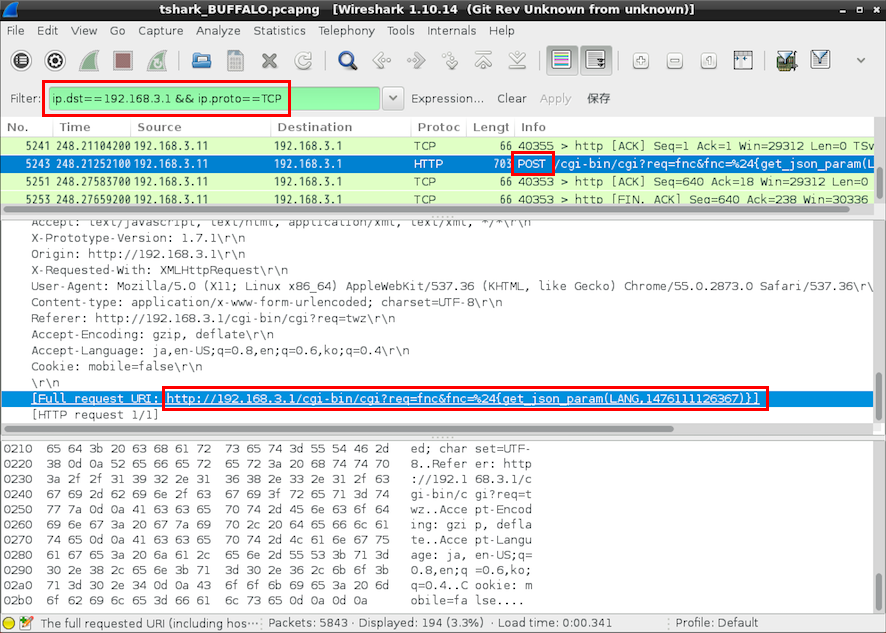Open the Analyze menu
Image resolution: width=886 pixels, height=633 pixels.
(218, 31)
